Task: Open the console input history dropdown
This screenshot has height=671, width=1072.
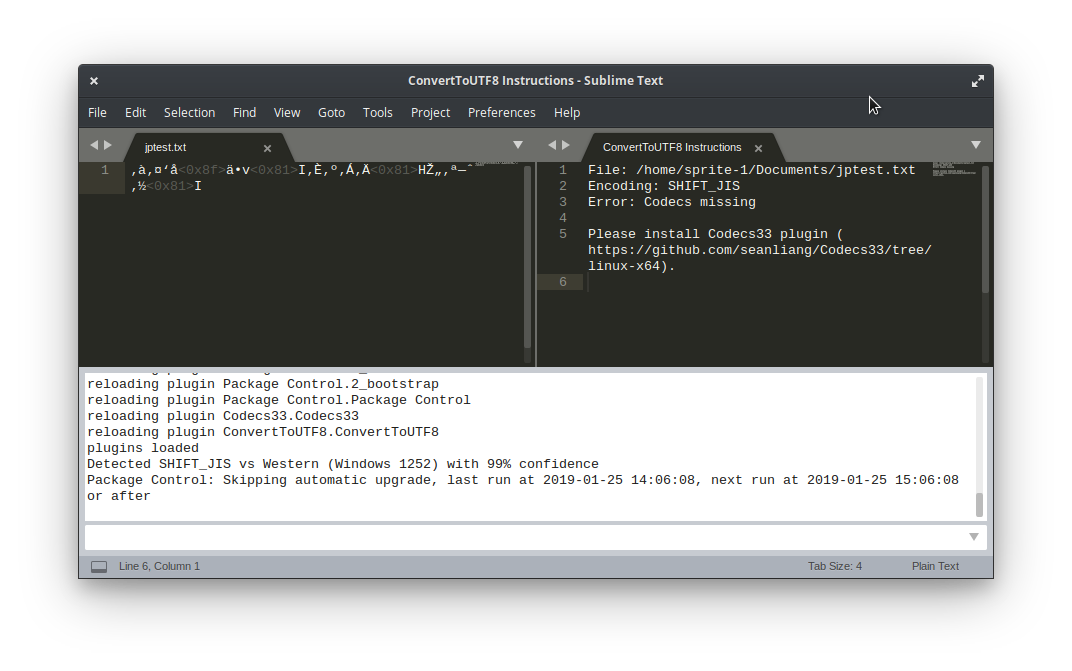Action: pos(973,536)
